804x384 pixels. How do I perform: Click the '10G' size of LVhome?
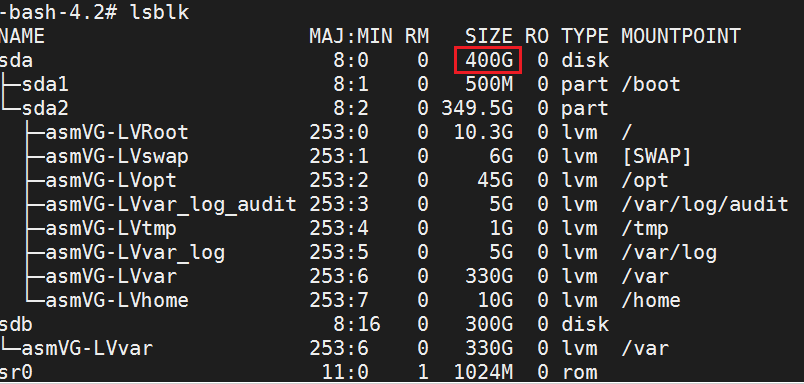(495, 300)
